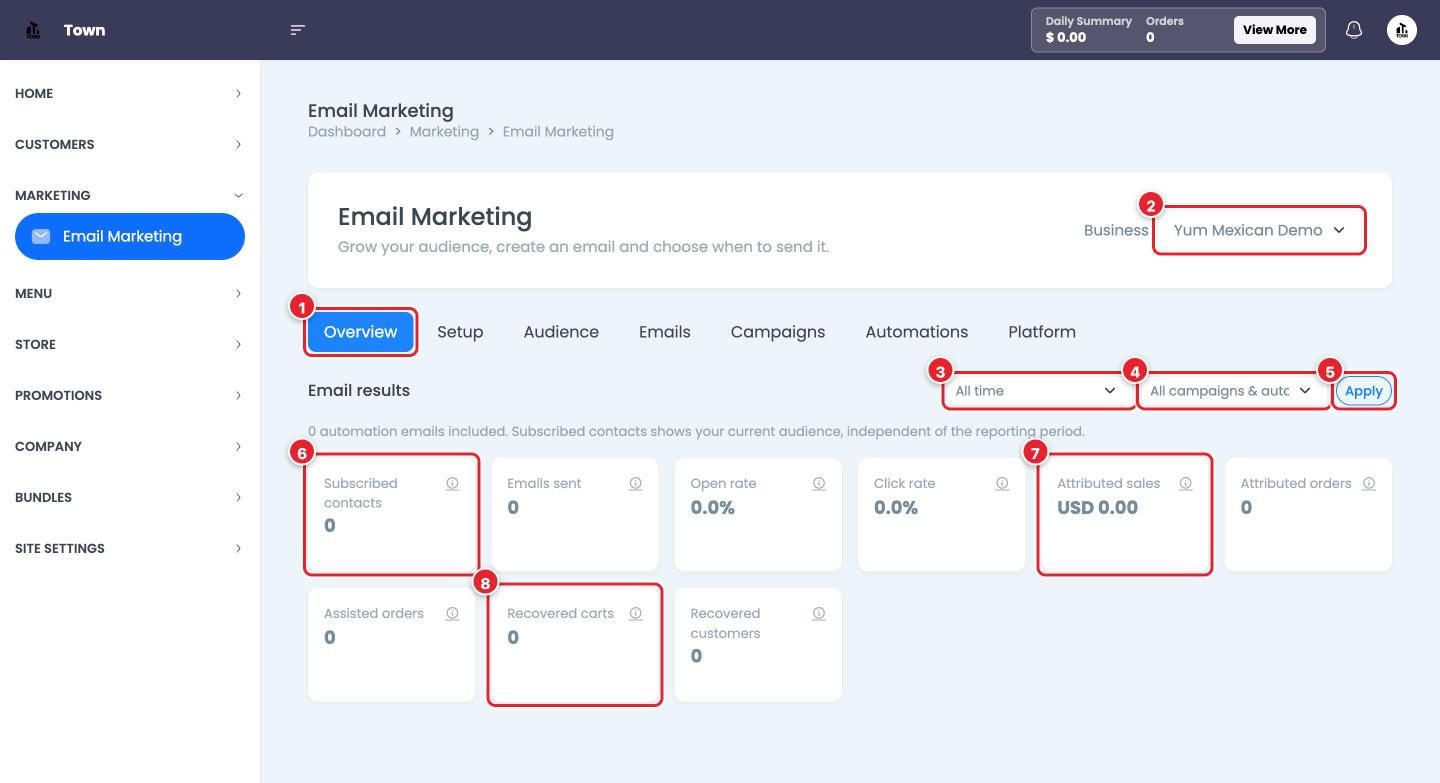
Task: Click the Apply filter button
Action: coord(1363,391)
